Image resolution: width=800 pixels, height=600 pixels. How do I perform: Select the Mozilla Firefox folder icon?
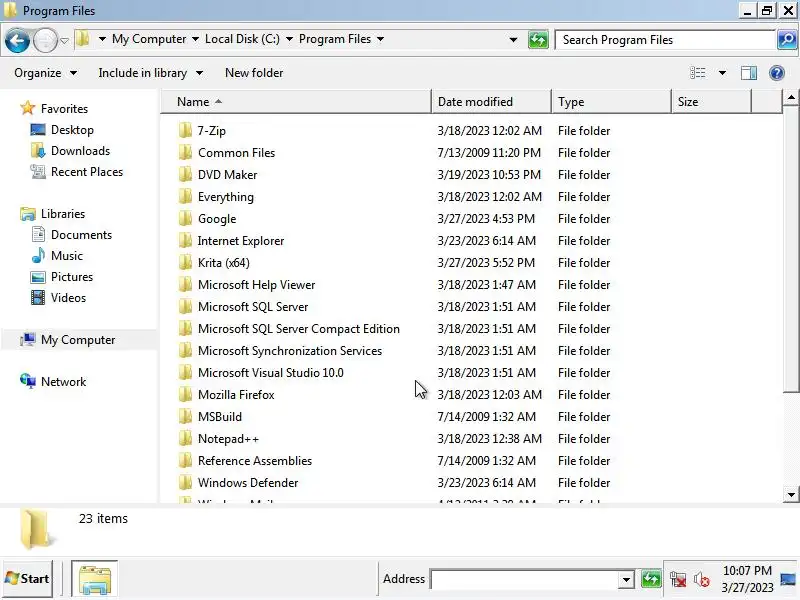coord(185,394)
